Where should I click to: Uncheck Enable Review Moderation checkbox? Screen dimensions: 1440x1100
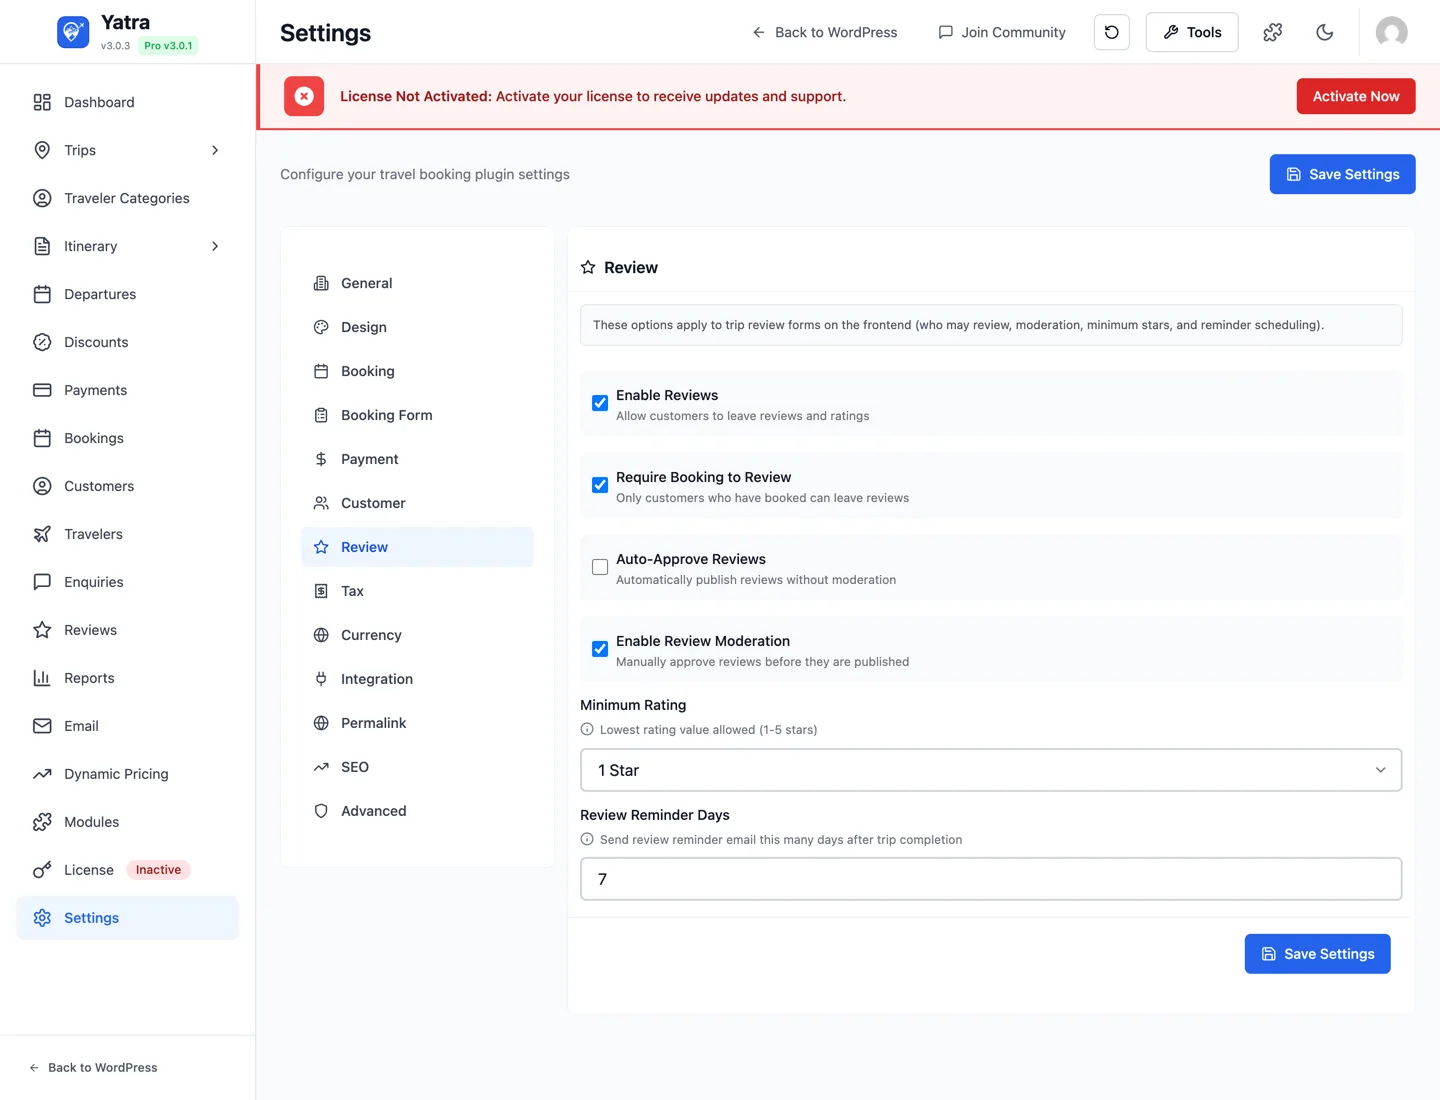600,649
